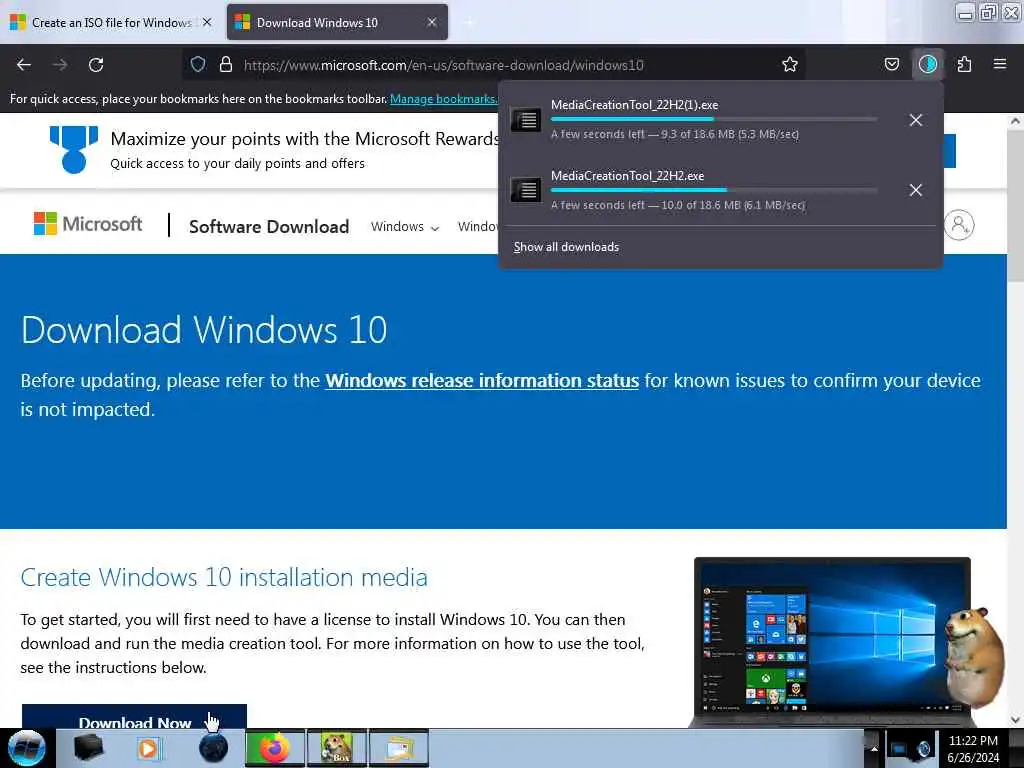Click the black box taskbar icon
Image resolution: width=1024 pixels, height=768 pixels.
(x=88, y=748)
